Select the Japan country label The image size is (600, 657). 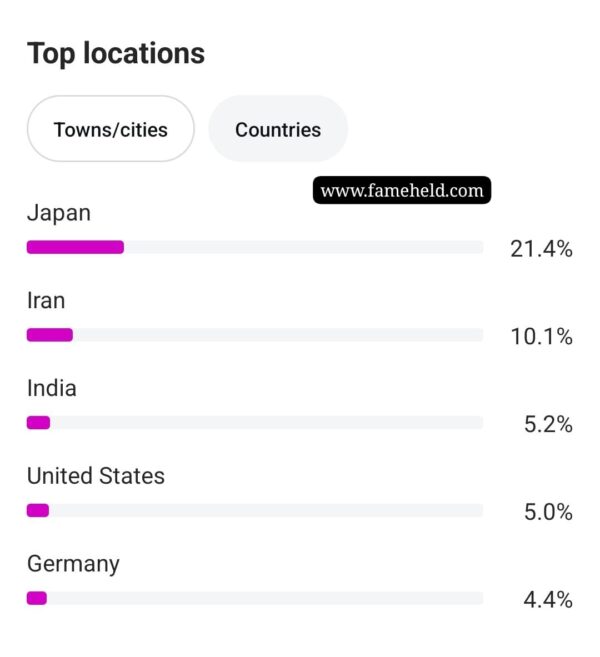tap(58, 213)
